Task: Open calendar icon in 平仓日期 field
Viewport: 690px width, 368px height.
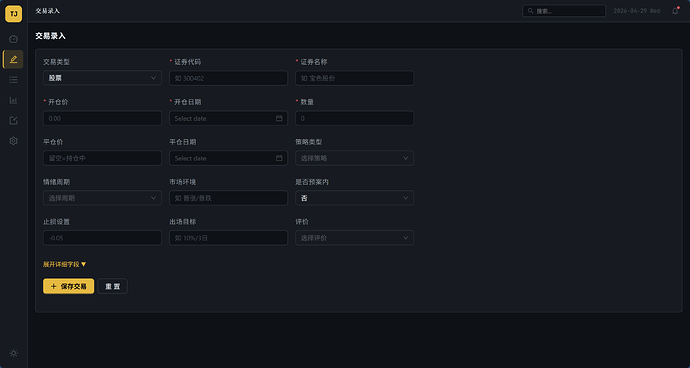Action: point(279,158)
